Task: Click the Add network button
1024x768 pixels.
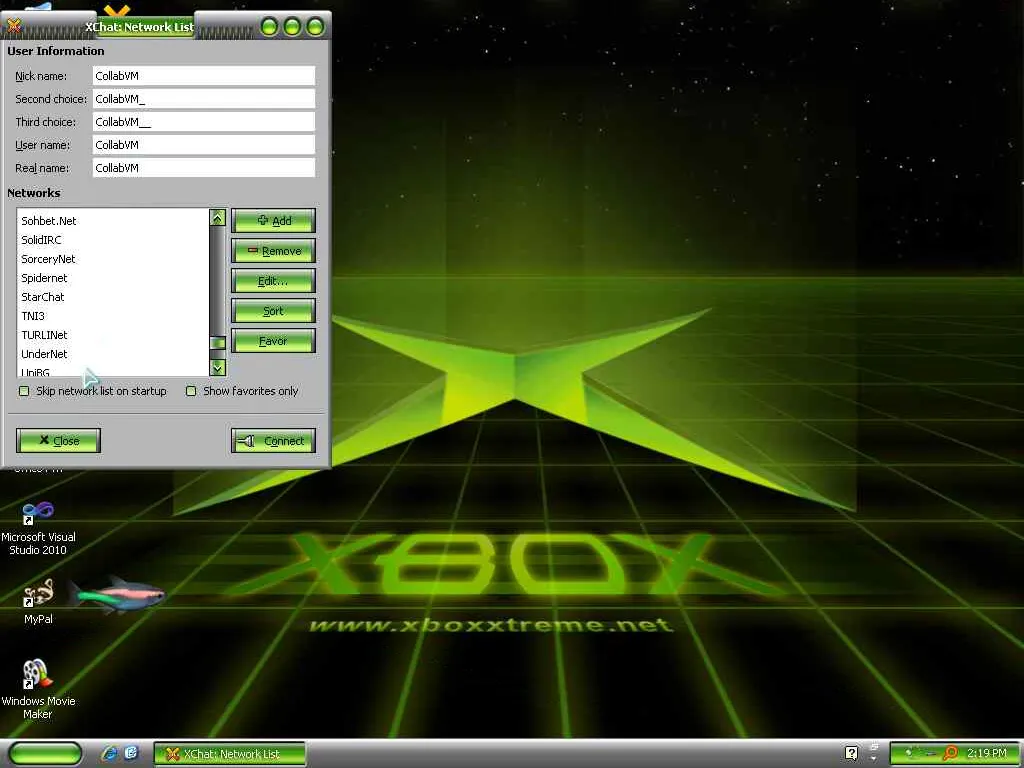Action: click(x=273, y=221)
